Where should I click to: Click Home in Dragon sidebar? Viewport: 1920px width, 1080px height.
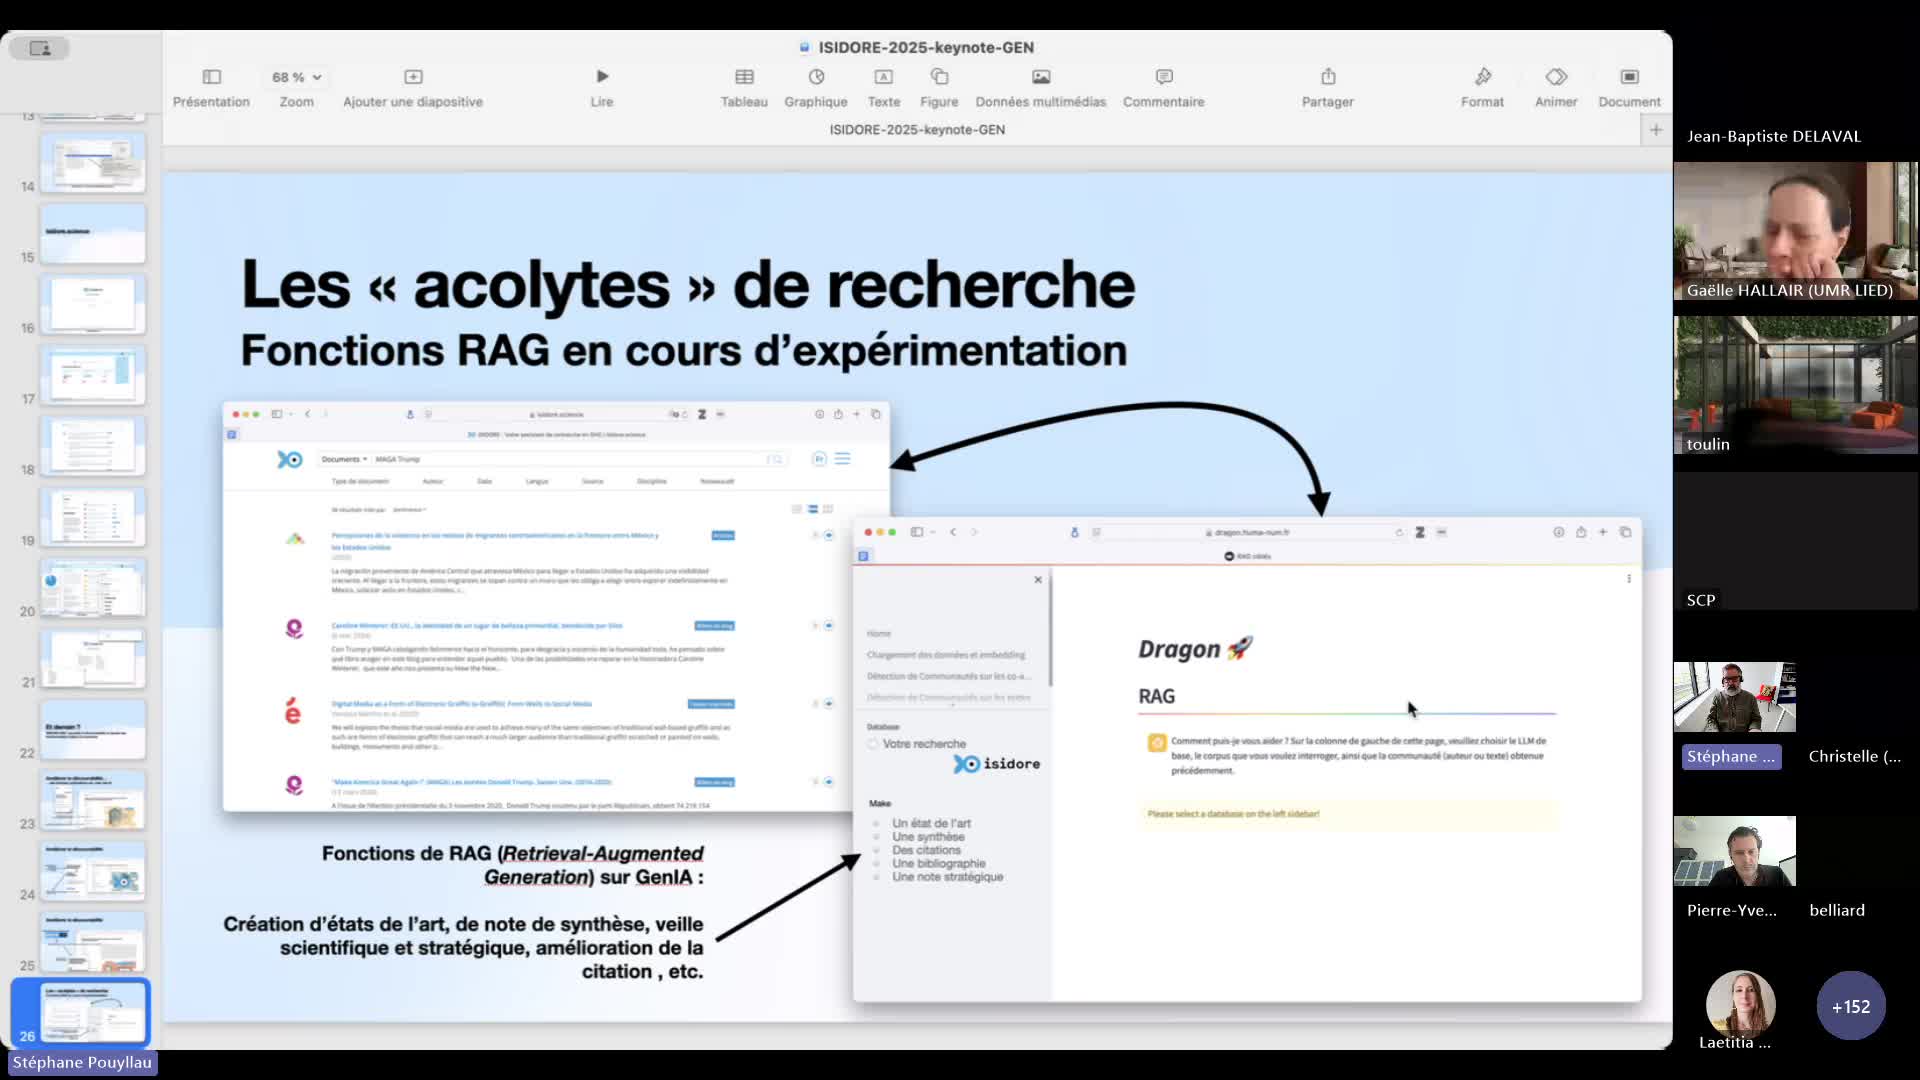coord(879,634)
